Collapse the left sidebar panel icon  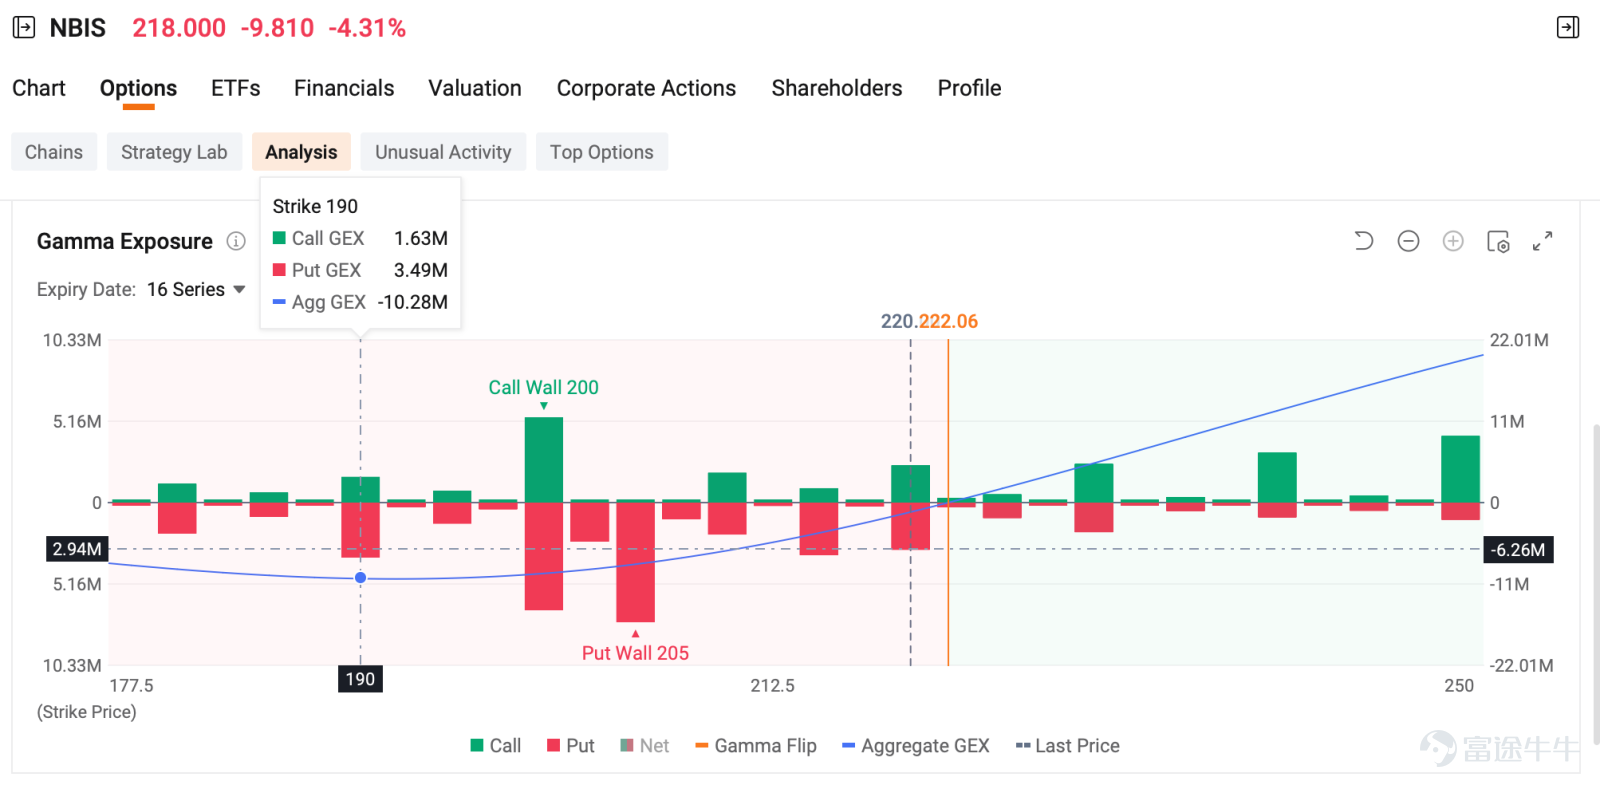[23, 28]
